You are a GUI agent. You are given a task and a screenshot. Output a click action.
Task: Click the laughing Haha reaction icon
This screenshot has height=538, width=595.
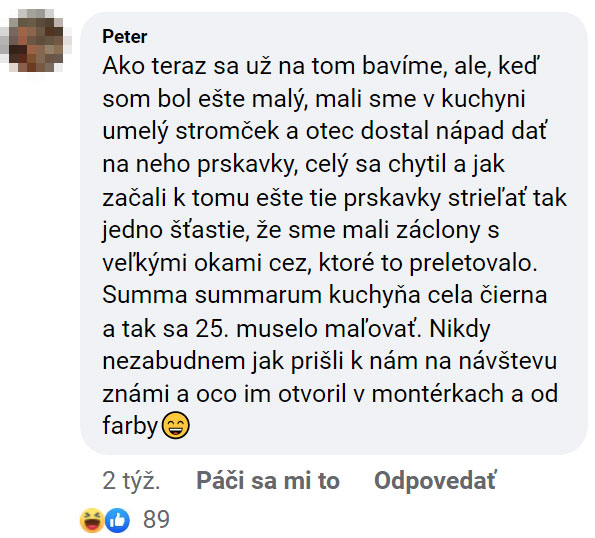click(92, 520)
